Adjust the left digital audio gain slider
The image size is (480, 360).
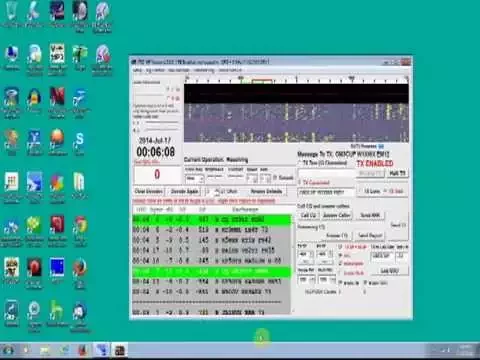(161, 122)
